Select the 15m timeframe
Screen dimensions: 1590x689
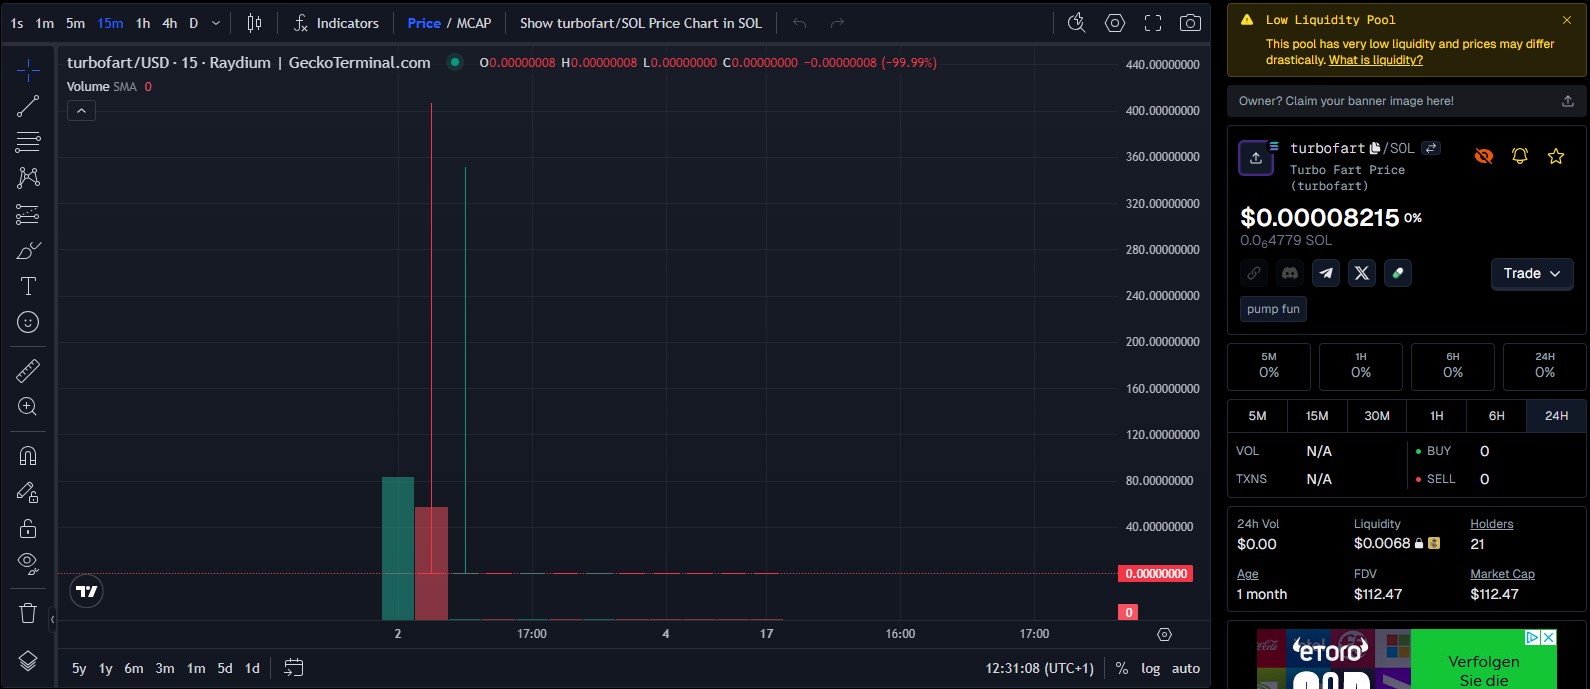(x=110, y=23)
